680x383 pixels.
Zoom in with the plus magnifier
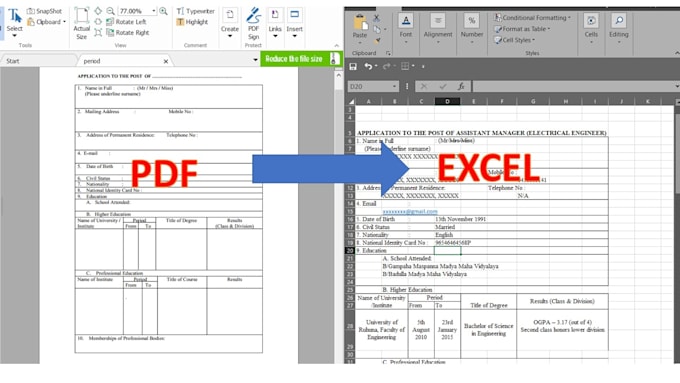click(x=163, y=11)
